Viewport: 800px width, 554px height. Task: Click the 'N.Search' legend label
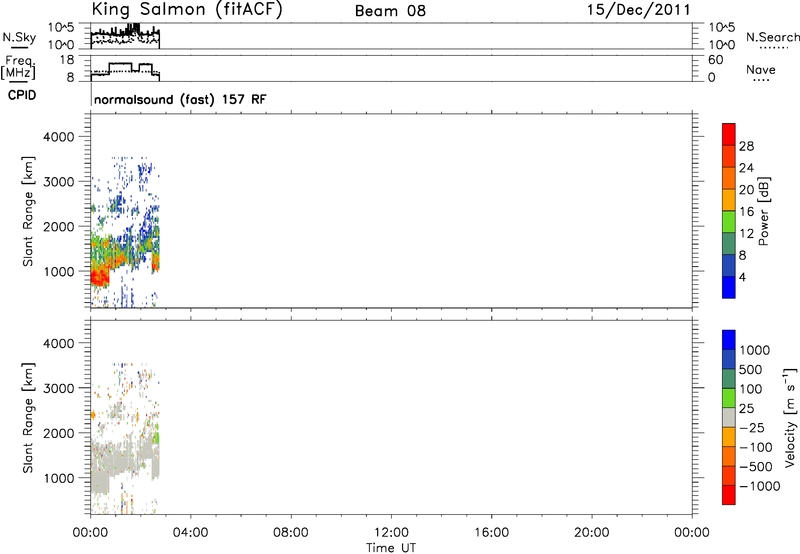(x=772, y=37)
